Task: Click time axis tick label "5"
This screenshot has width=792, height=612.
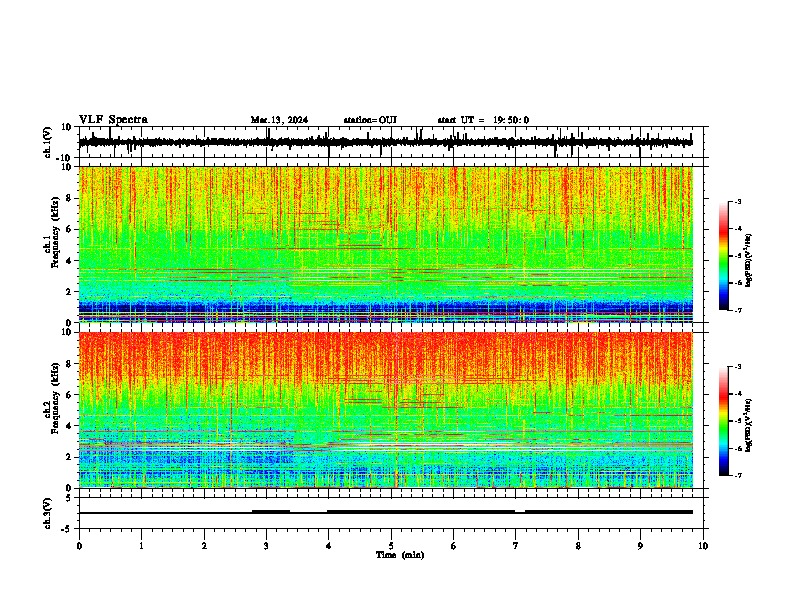Action: tap(391, 546)
